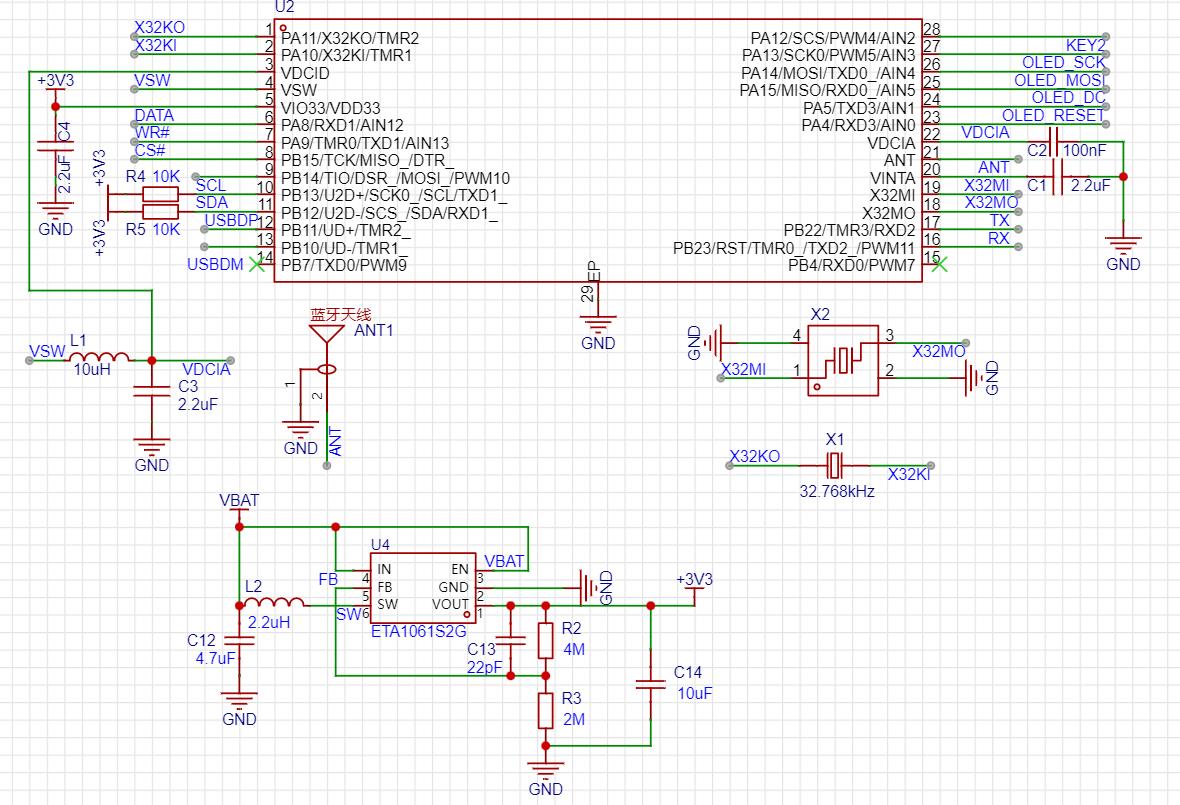1180x805 pixels.
Task: Click the R2 4M resistor symbol
Action: click(x=546, y=640)
